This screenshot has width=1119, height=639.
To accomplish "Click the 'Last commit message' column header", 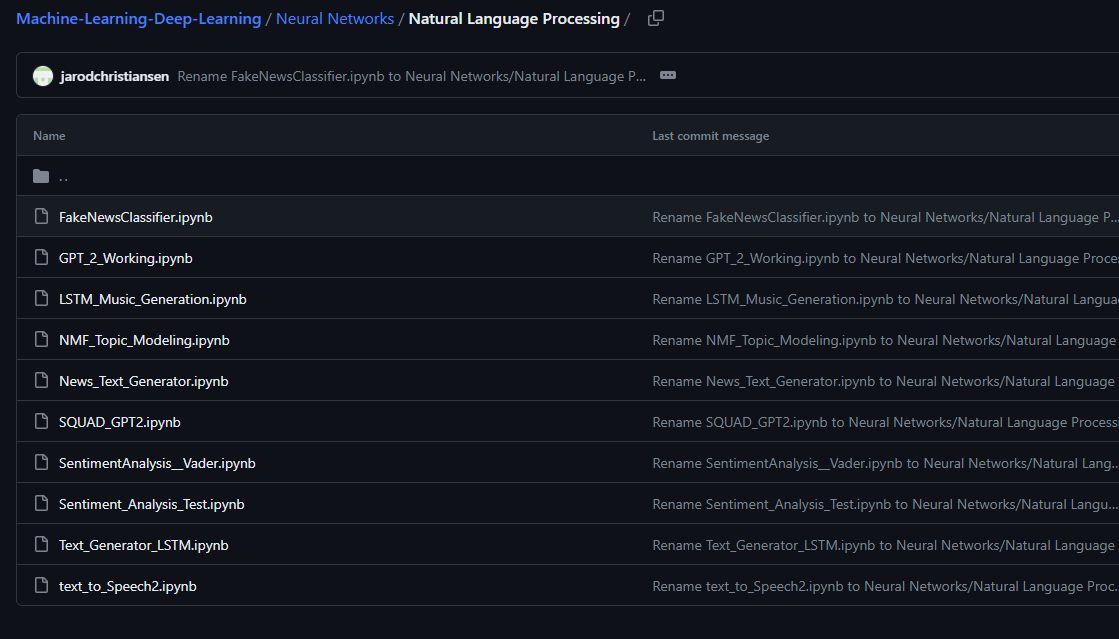I will pos(711,136).
